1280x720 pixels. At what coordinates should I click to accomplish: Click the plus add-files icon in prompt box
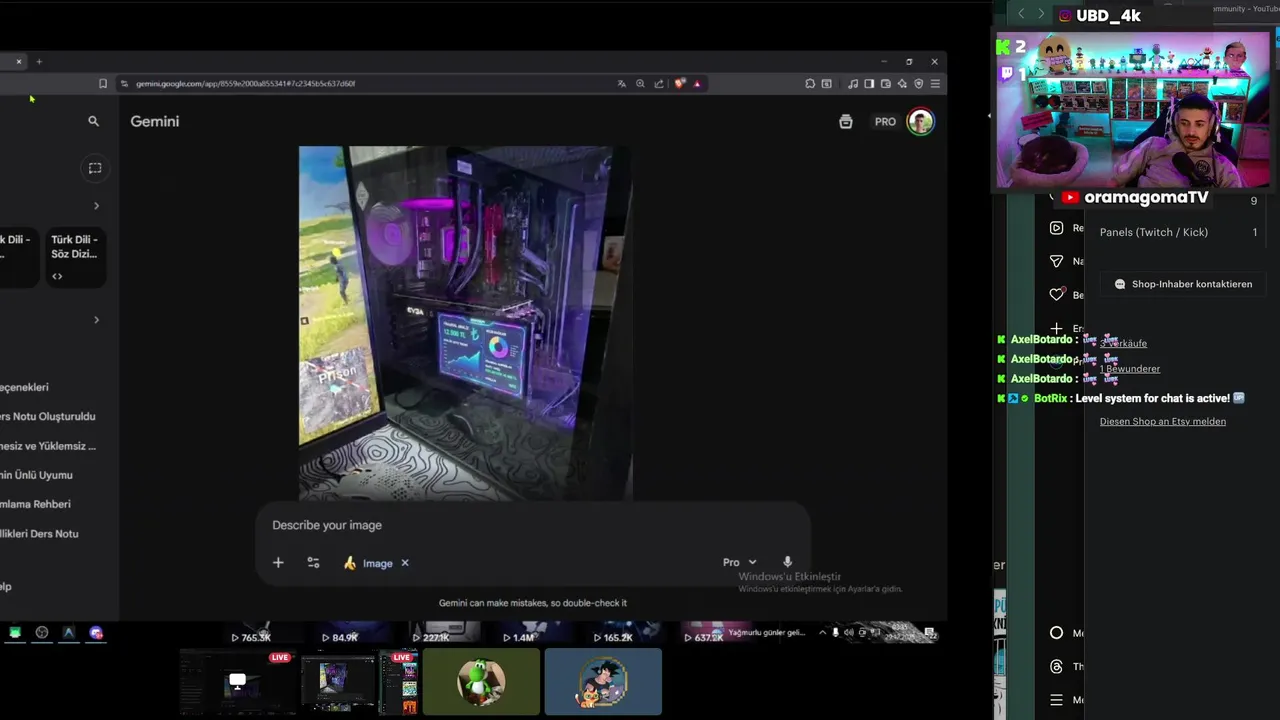pyautogui.click(x=278, y=563)
